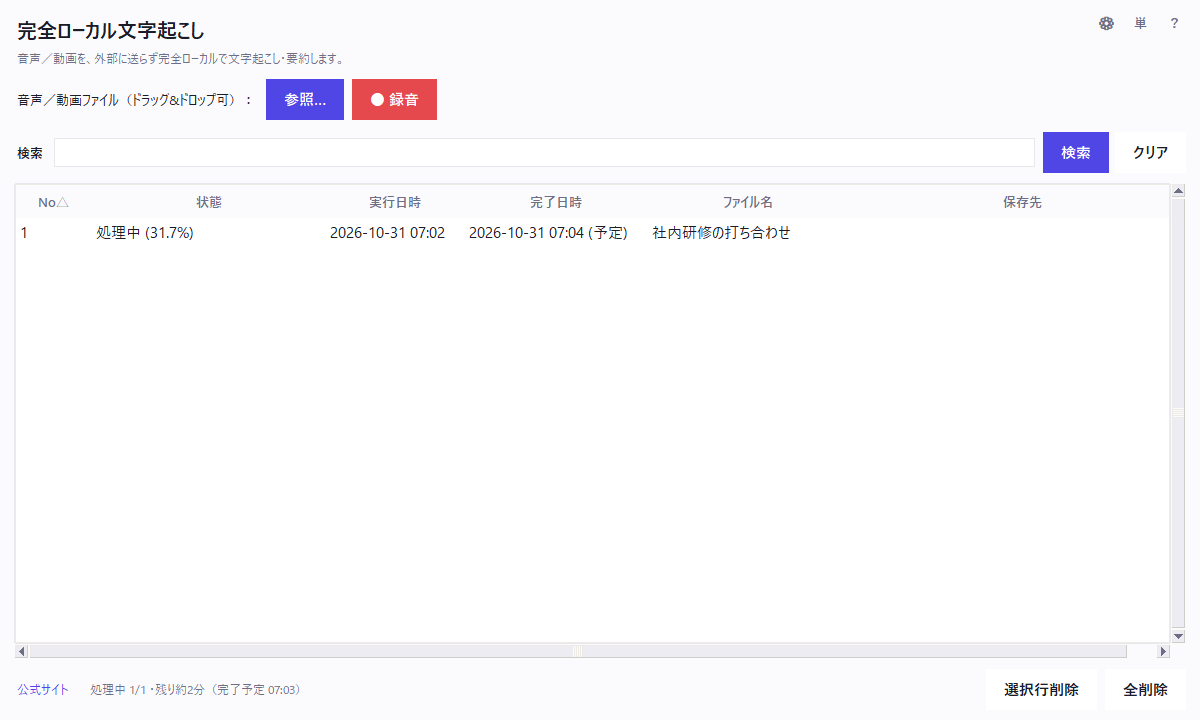Sort by the 保存先 column header
Screen dimensions: 1200x720
tap(1022, 202)
